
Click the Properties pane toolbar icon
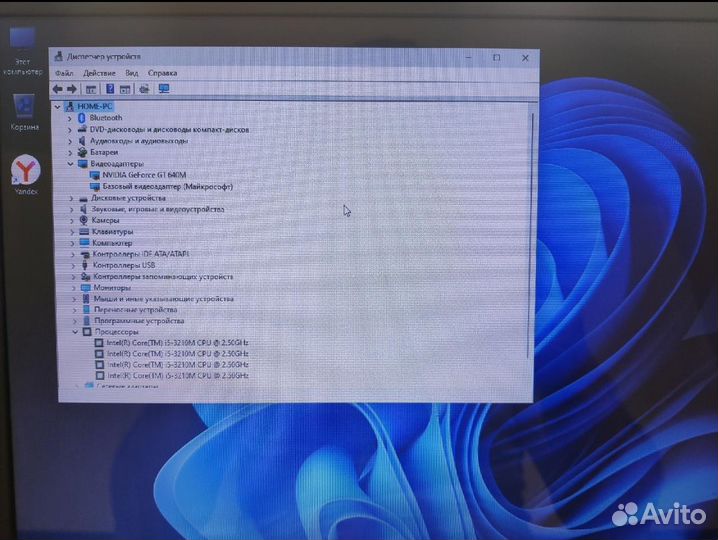click(x=125, y=89)
